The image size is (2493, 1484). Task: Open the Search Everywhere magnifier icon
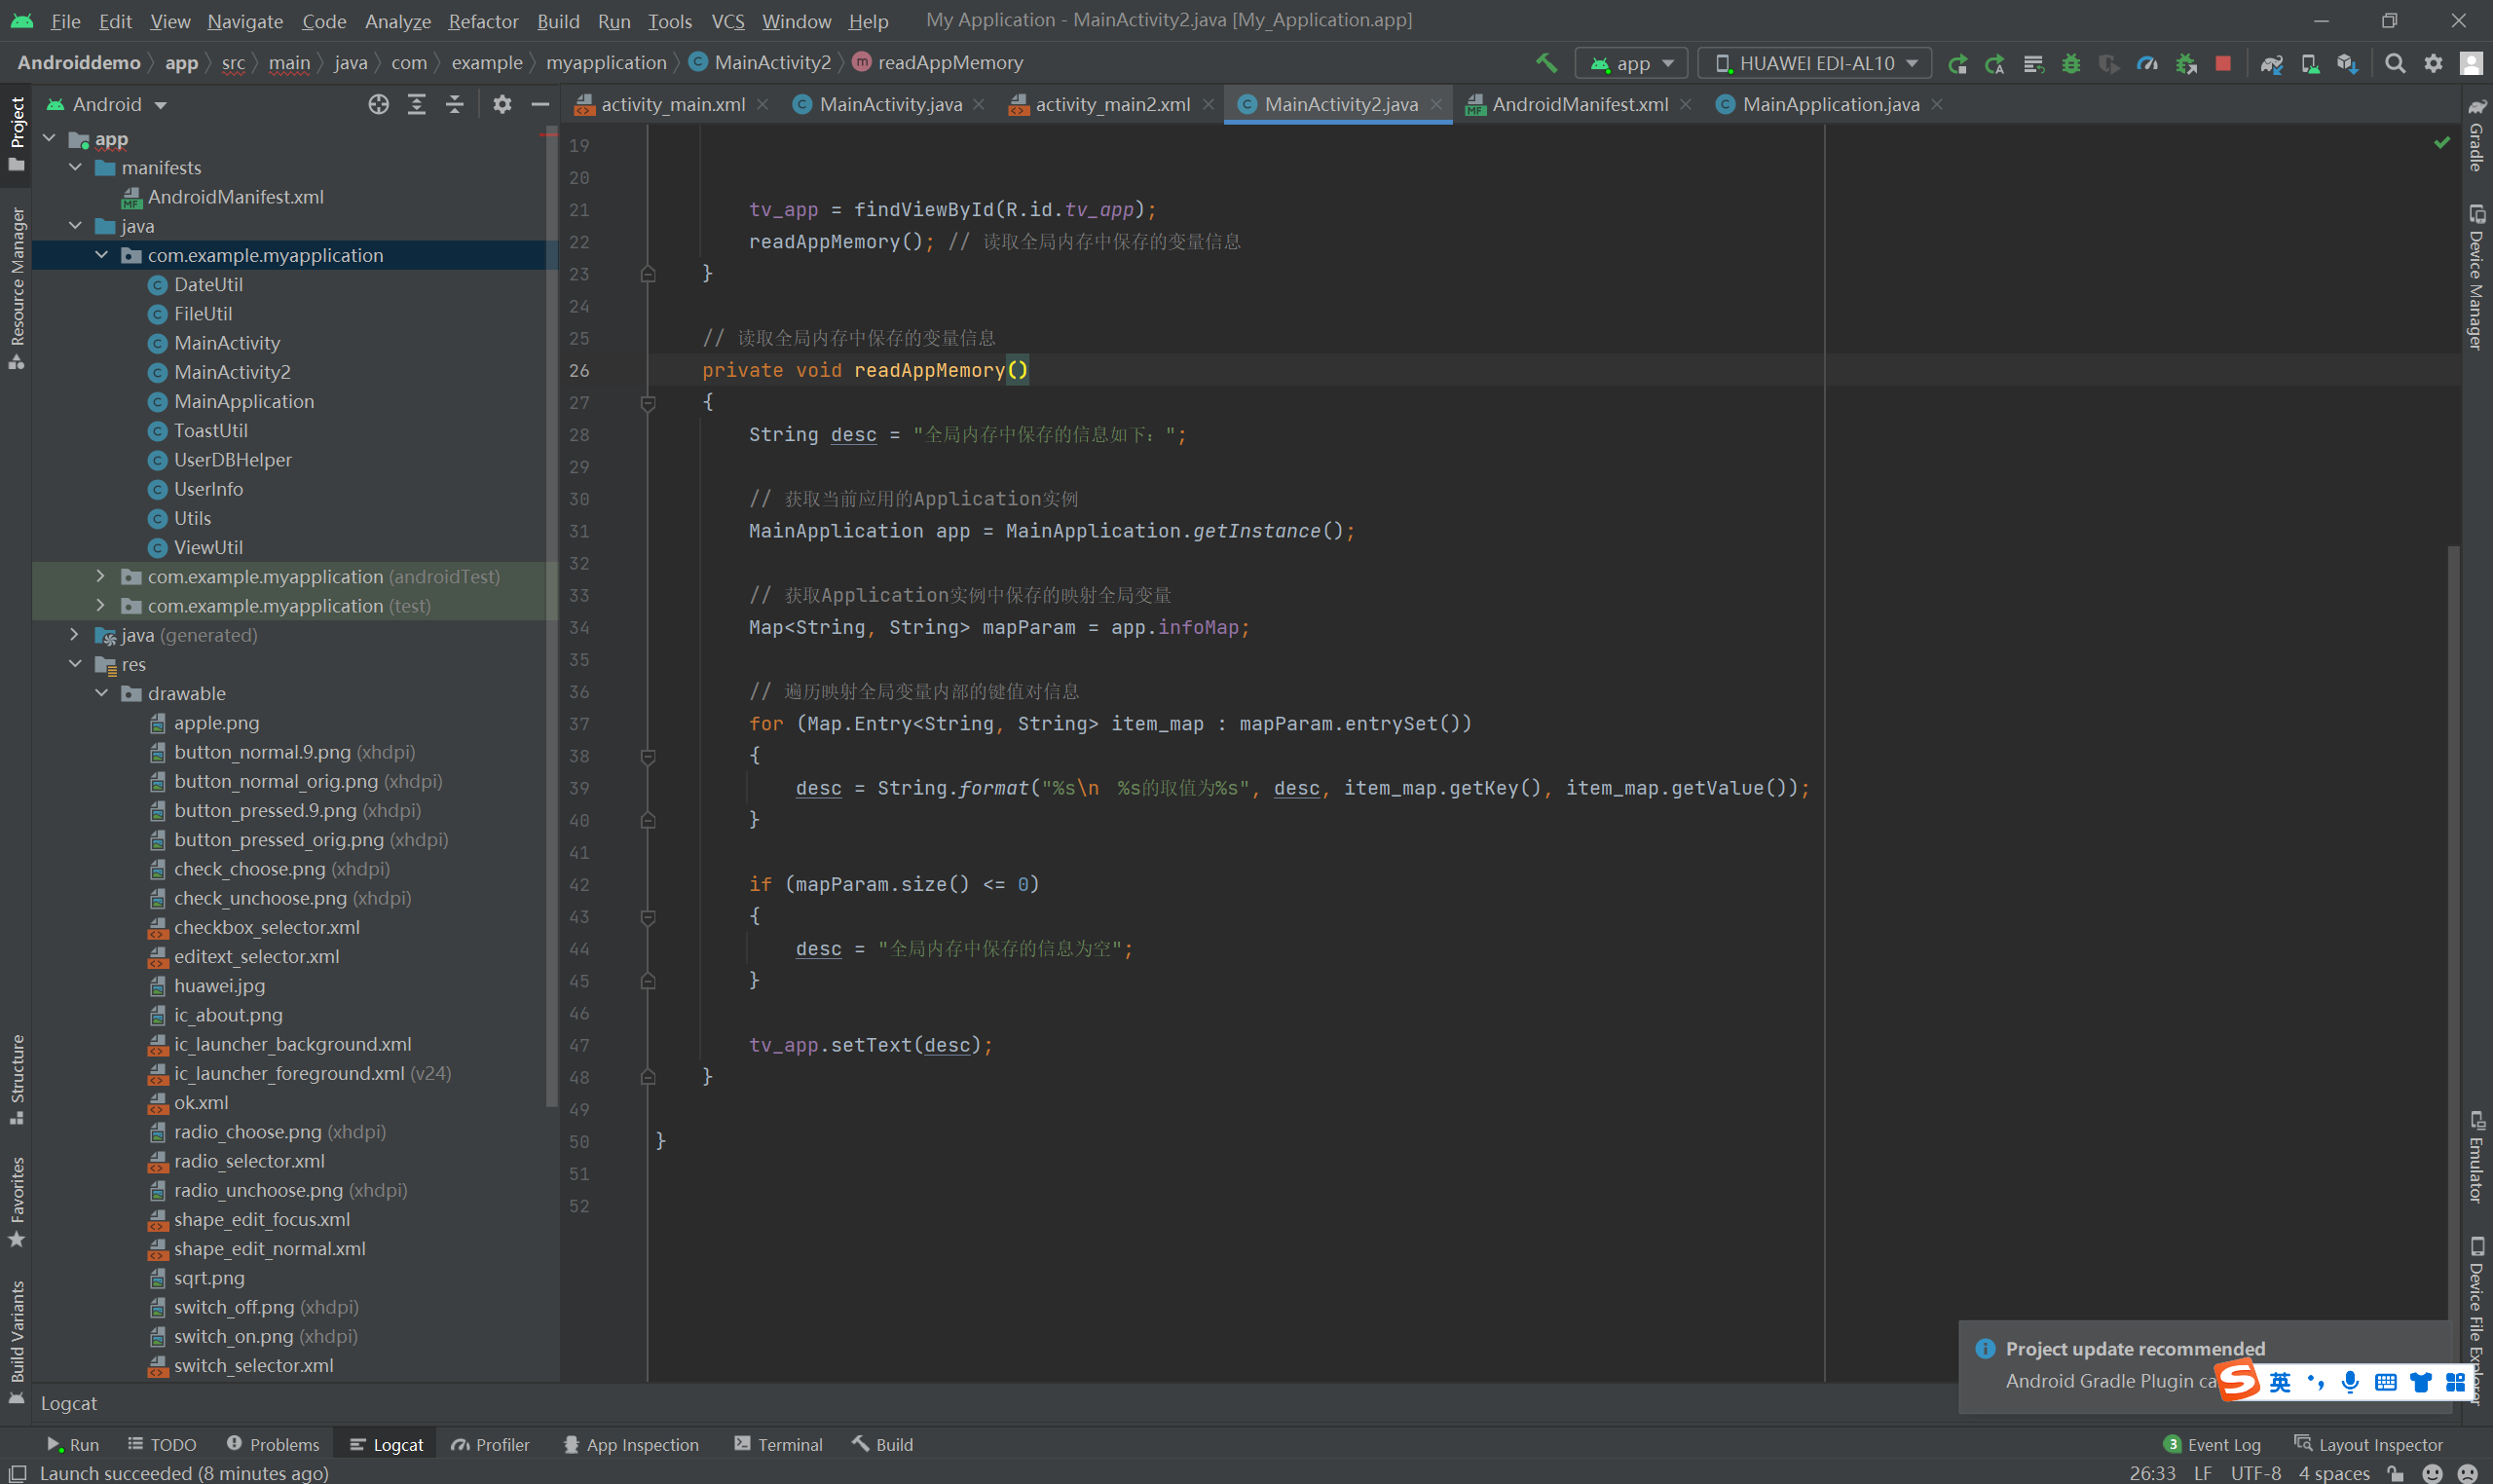[x=2395, y=63]
